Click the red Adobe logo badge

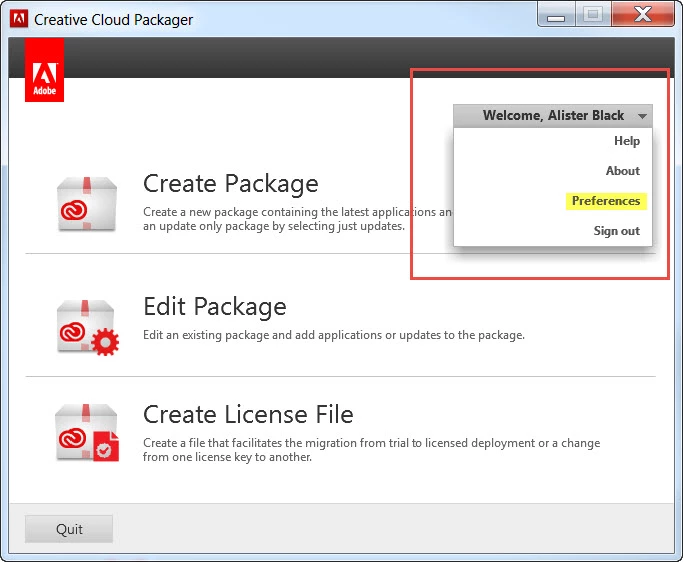[x=44, y=70]
